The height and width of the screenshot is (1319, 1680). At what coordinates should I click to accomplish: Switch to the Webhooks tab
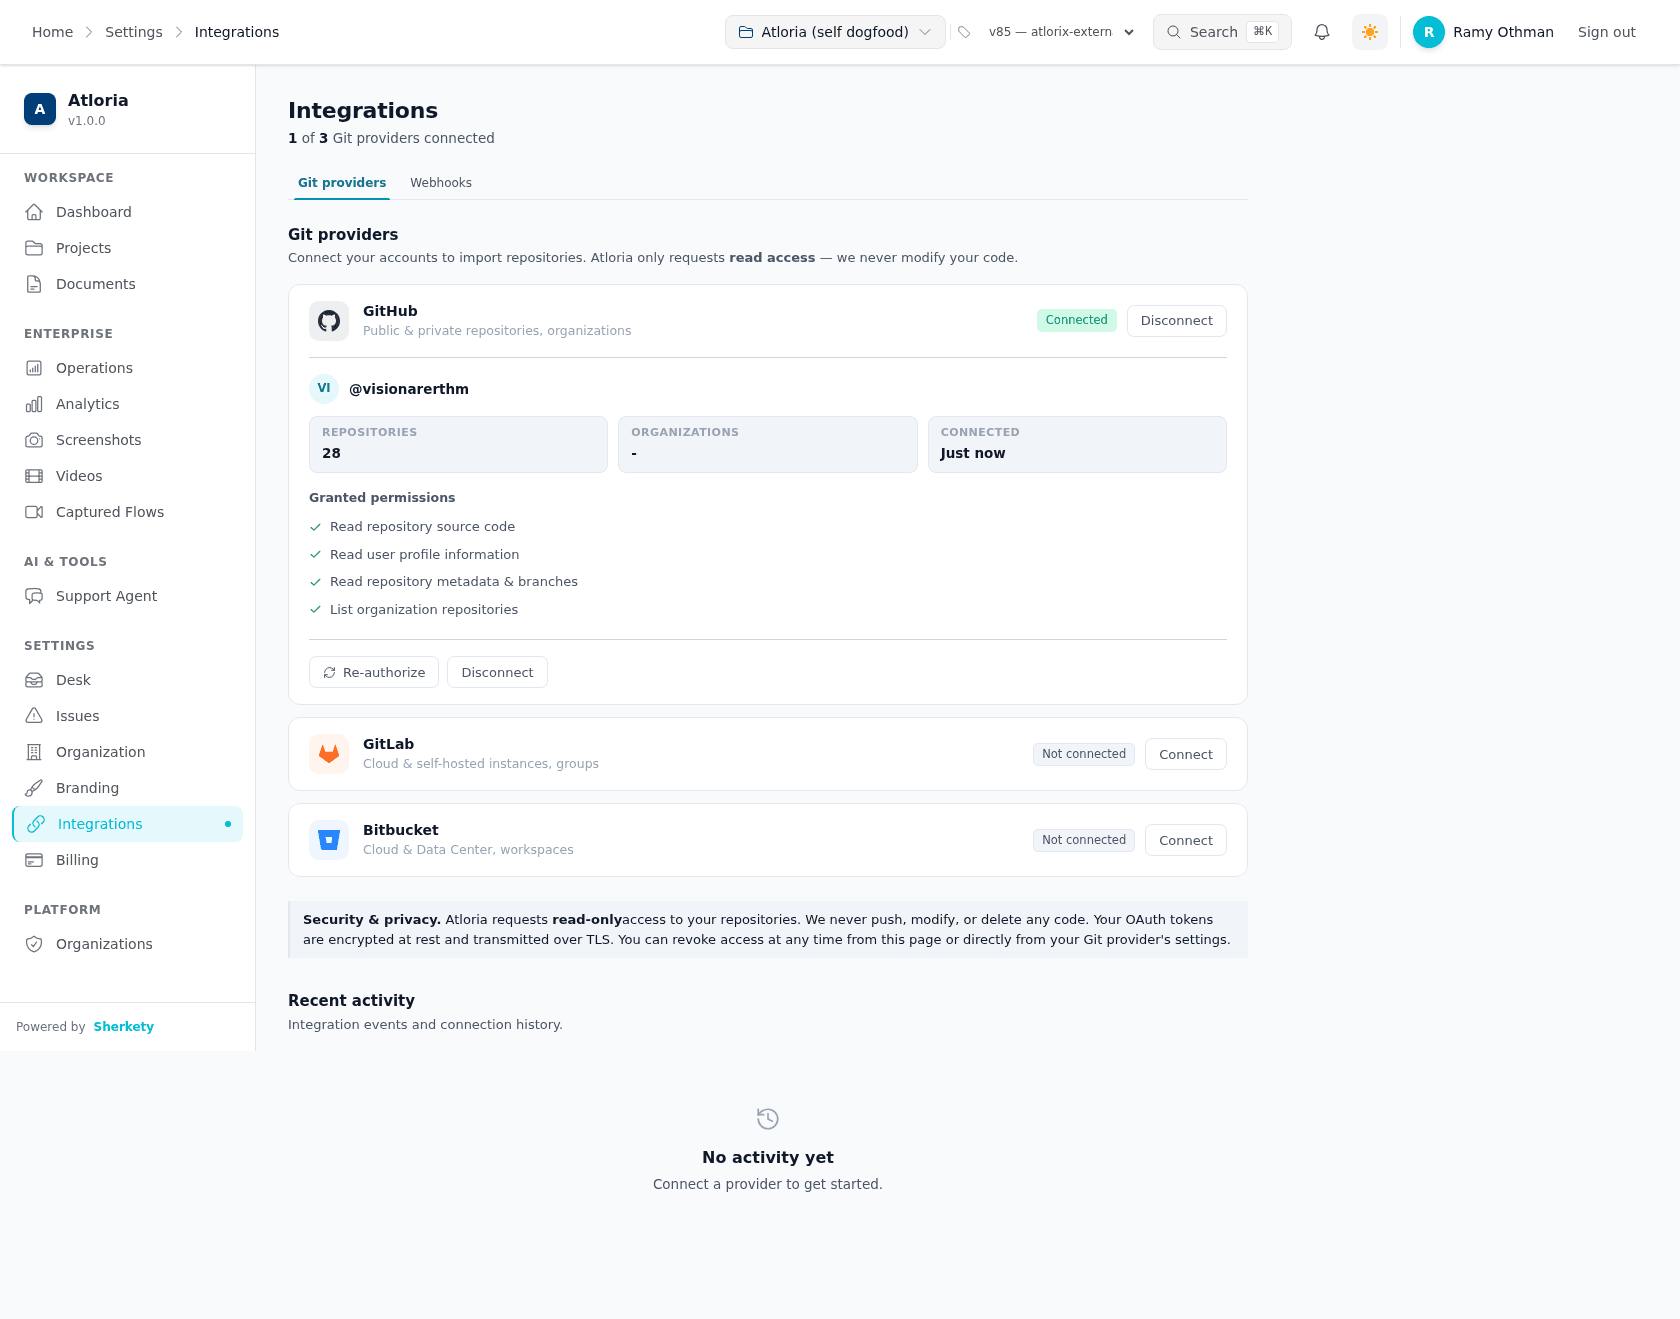(441, 183)
